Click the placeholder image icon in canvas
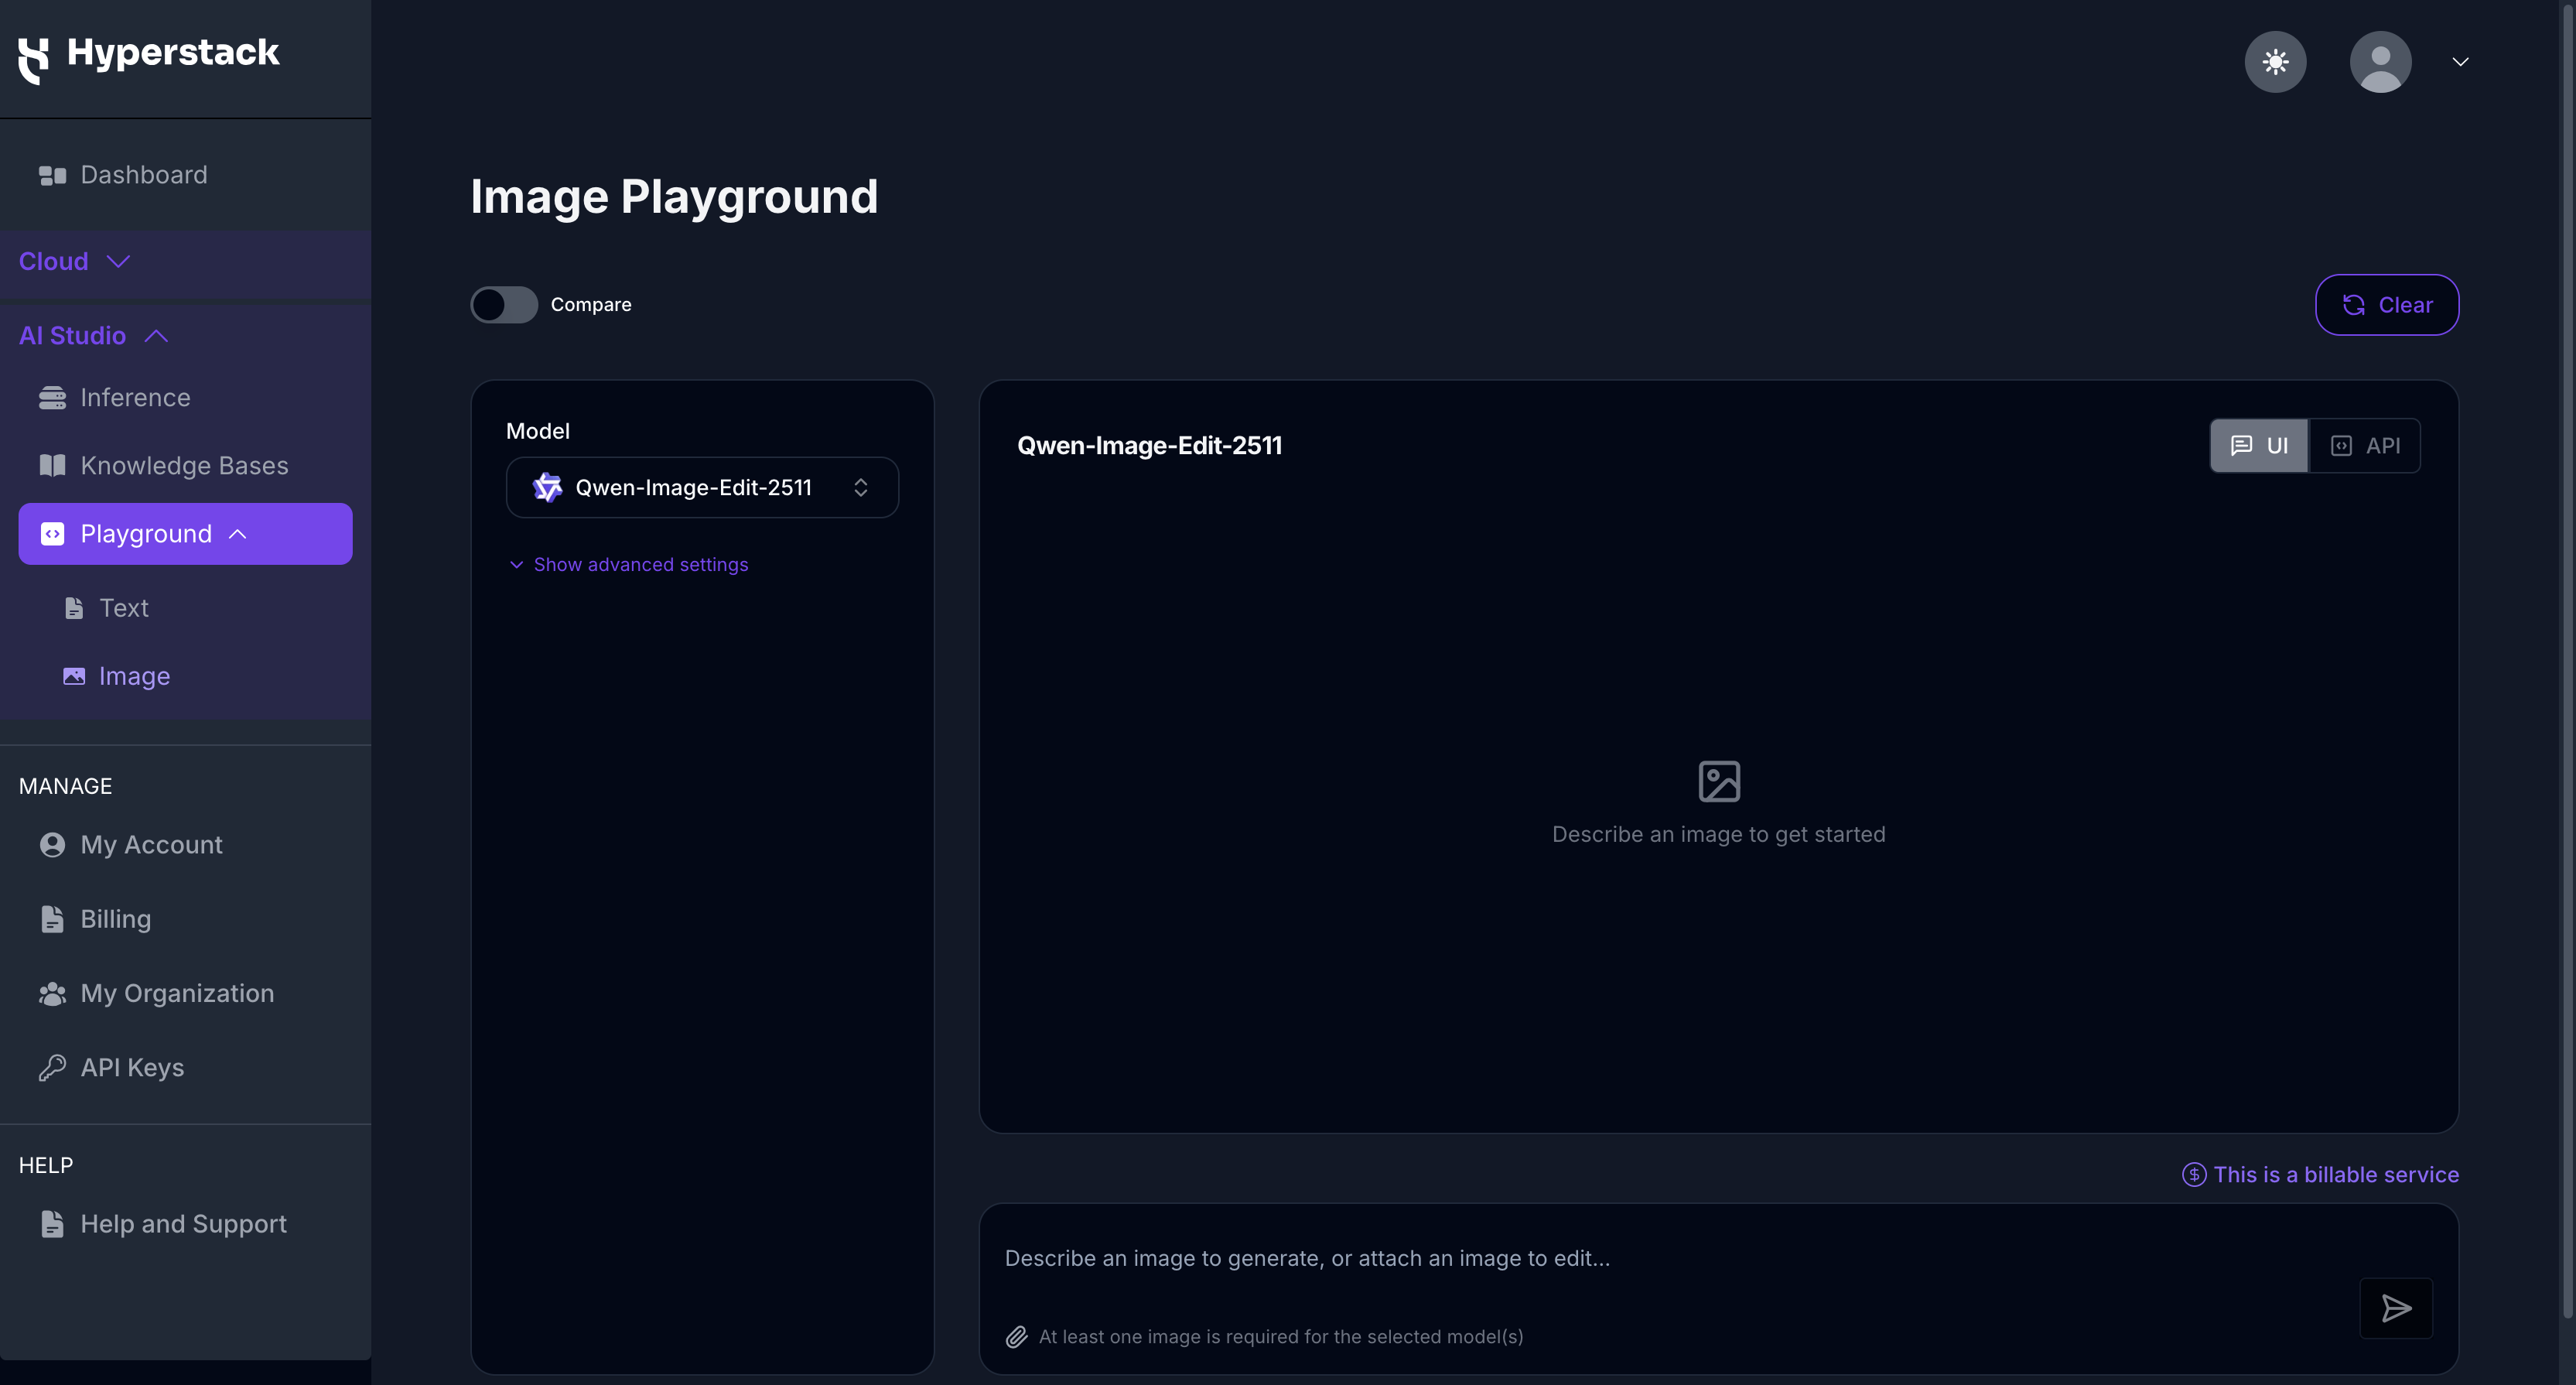 [1719, 781]
